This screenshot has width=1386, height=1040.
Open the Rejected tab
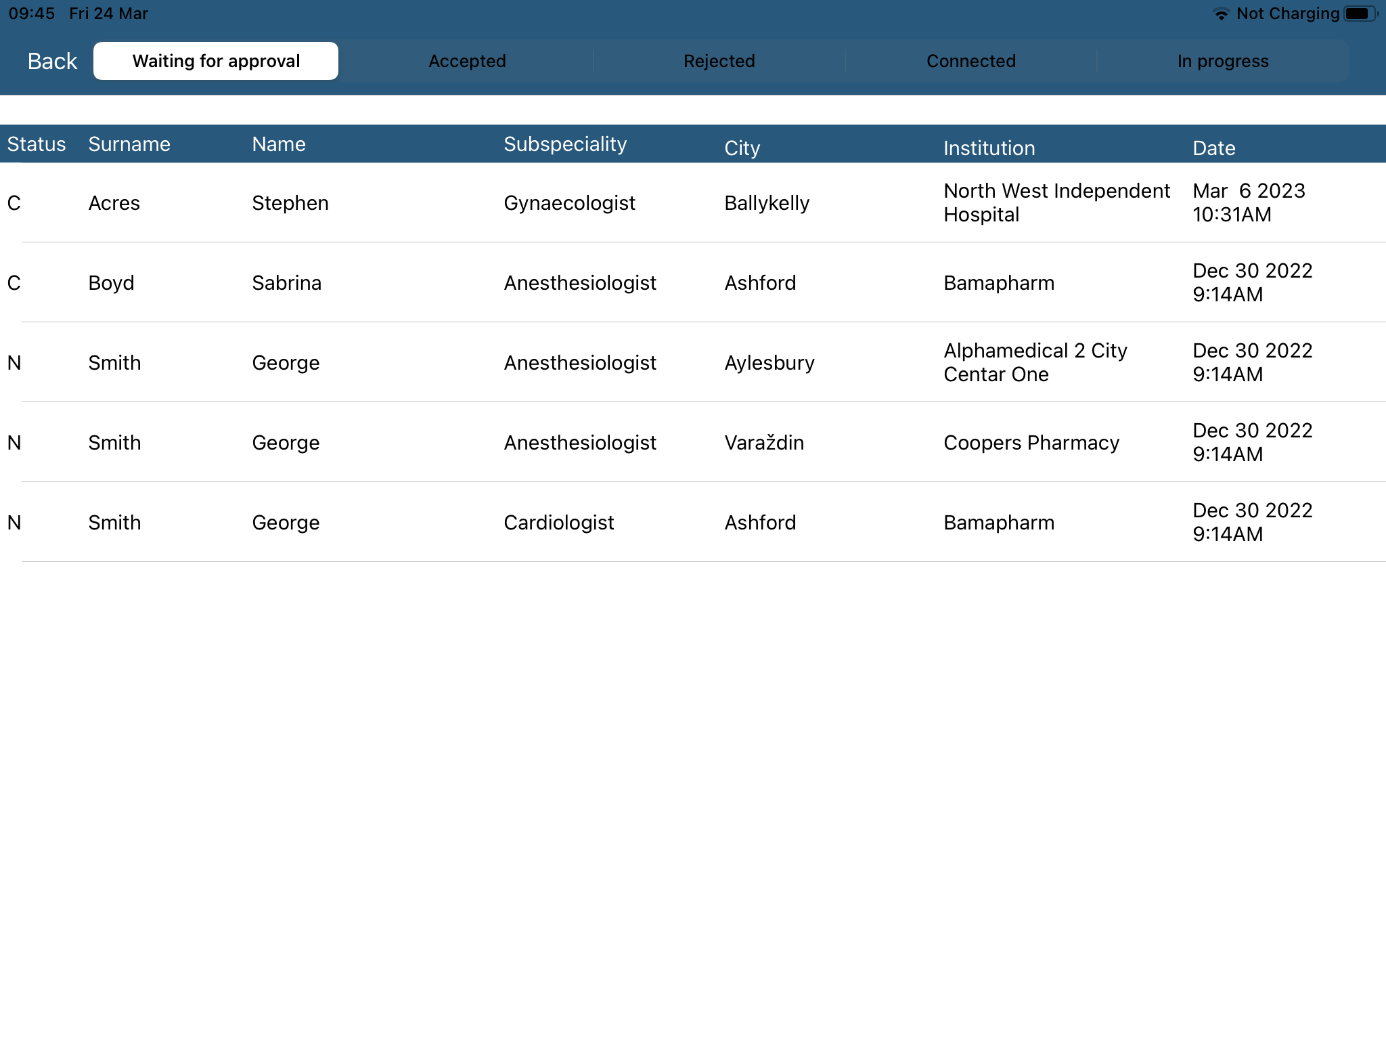[x=719, y=61]
